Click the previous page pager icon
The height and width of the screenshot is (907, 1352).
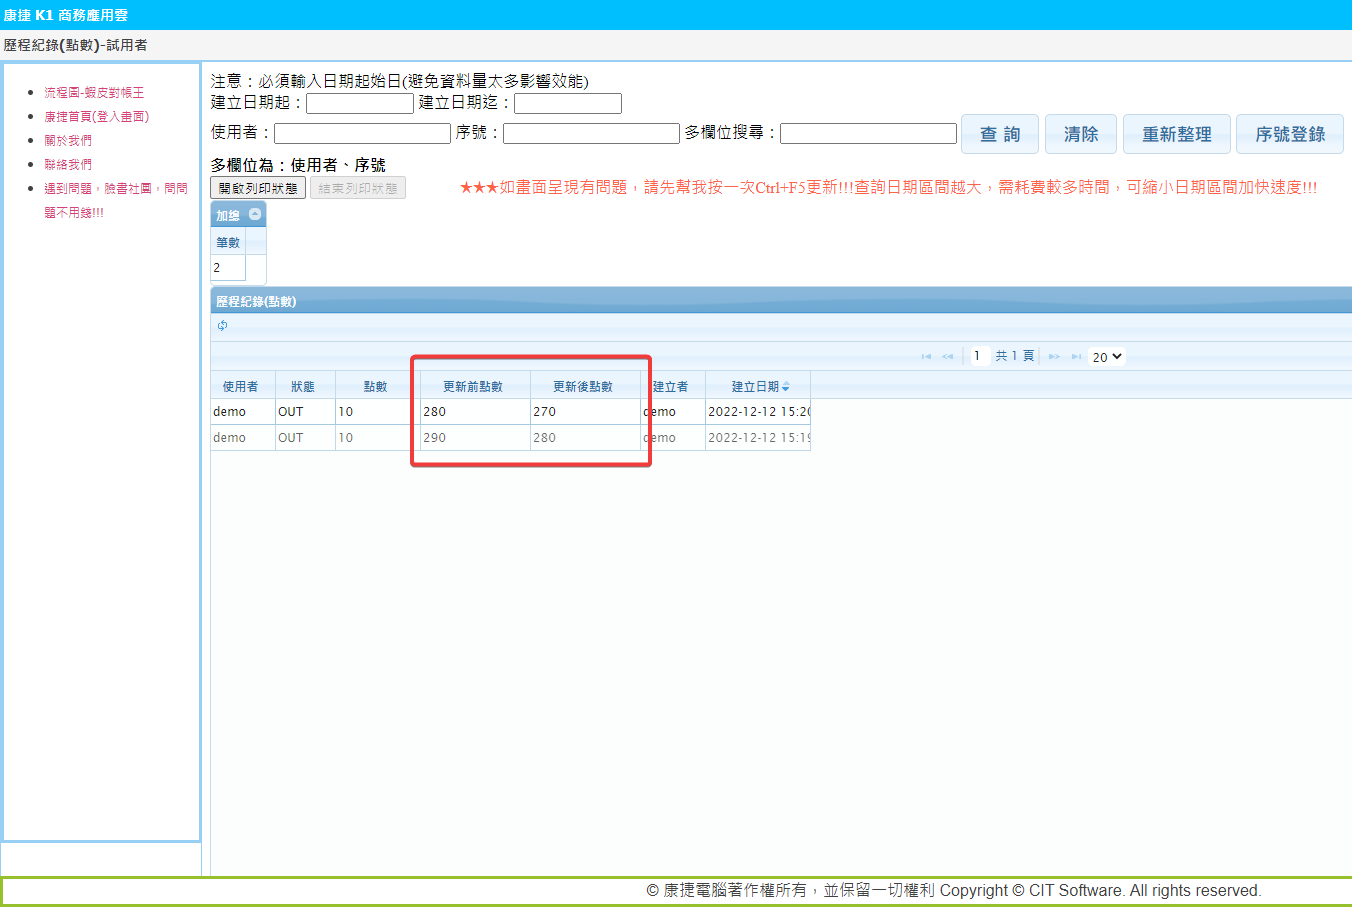point(947,357)
